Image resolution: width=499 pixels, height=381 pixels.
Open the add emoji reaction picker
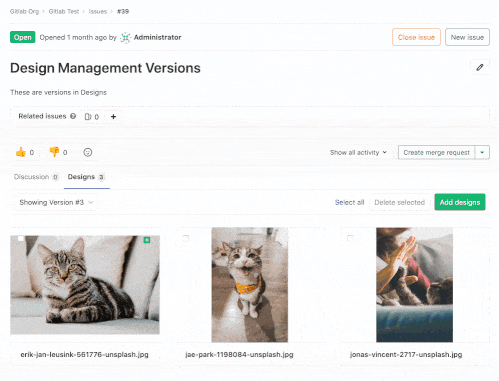tap(88, 152)
